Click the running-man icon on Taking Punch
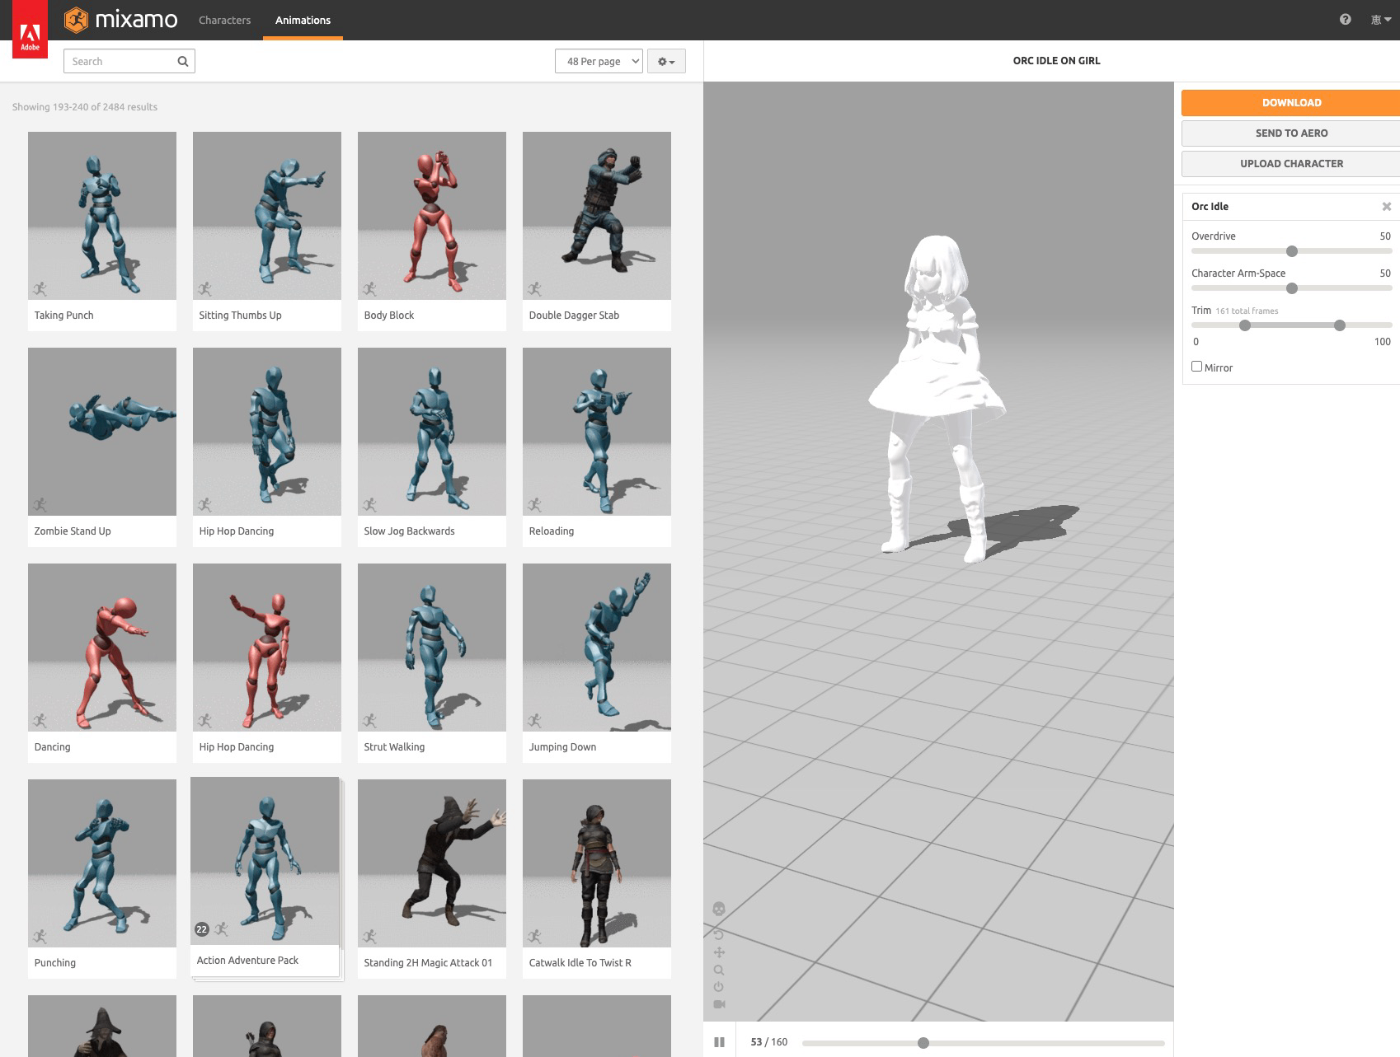 [x=40, y=289]
